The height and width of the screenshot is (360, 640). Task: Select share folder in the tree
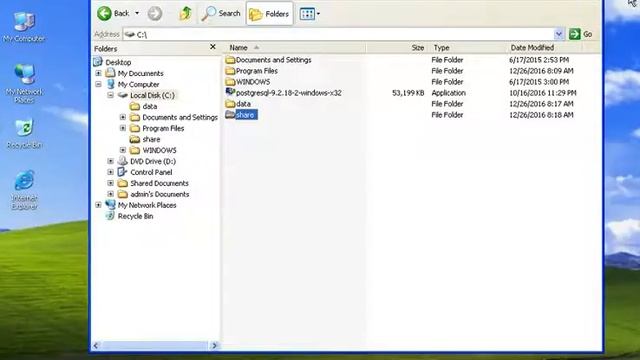(x=145, y=140)
